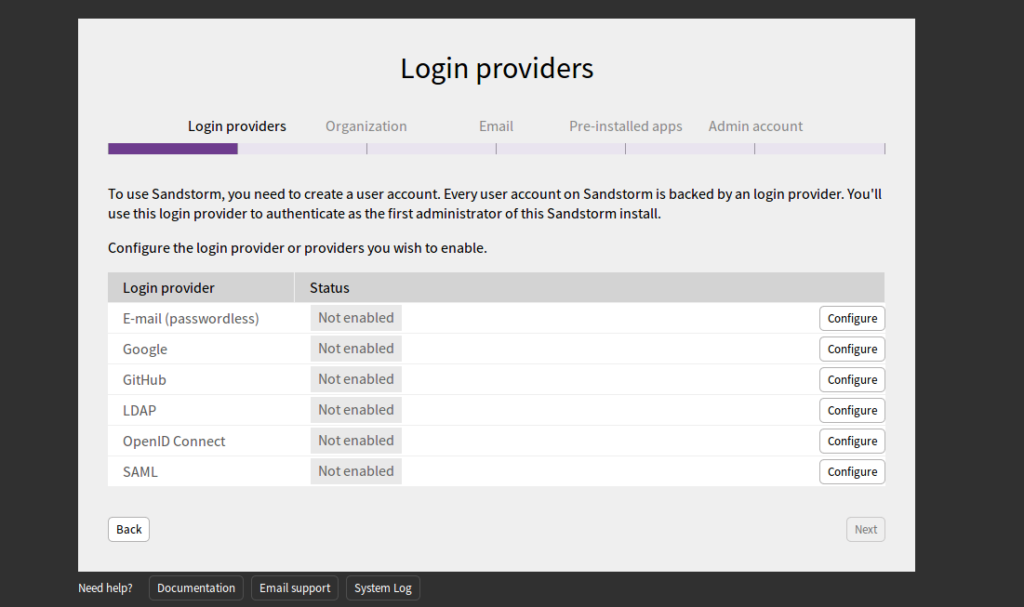Click Not enabled status for E-mail (passwordless)
Screen dimensions: 1024x607
[356, 318]
